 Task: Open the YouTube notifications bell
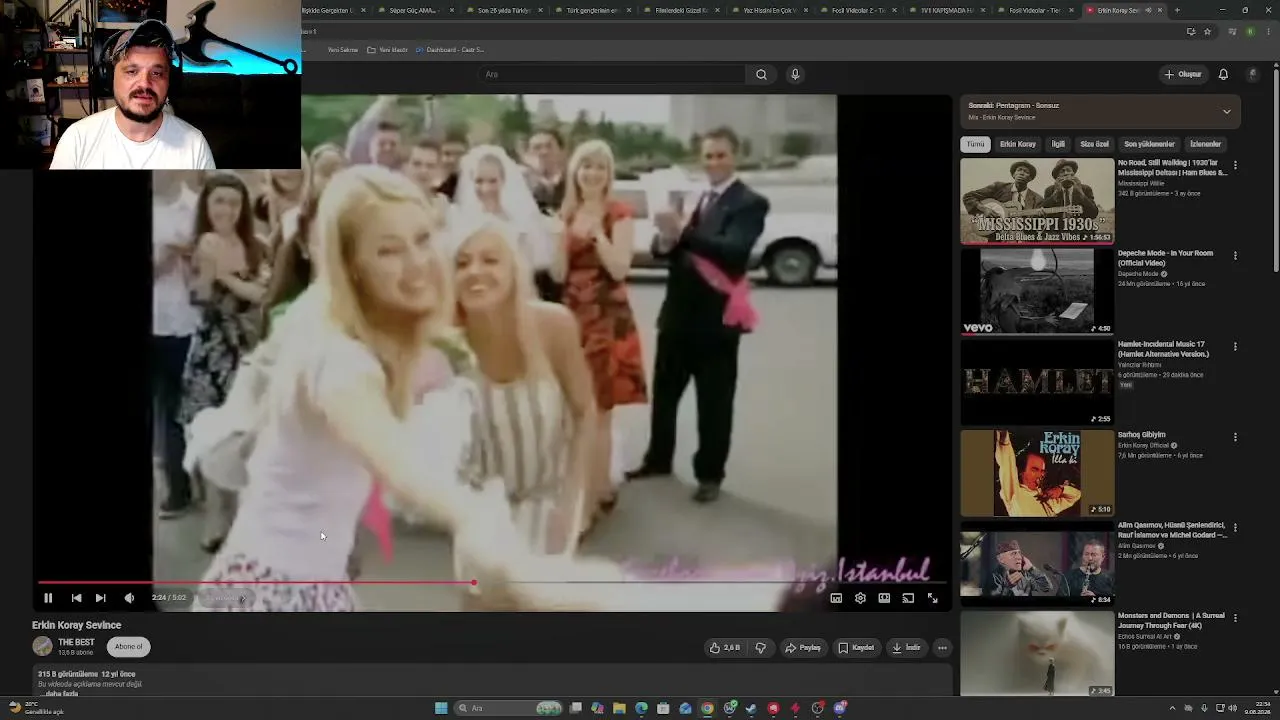point(1223,74)
